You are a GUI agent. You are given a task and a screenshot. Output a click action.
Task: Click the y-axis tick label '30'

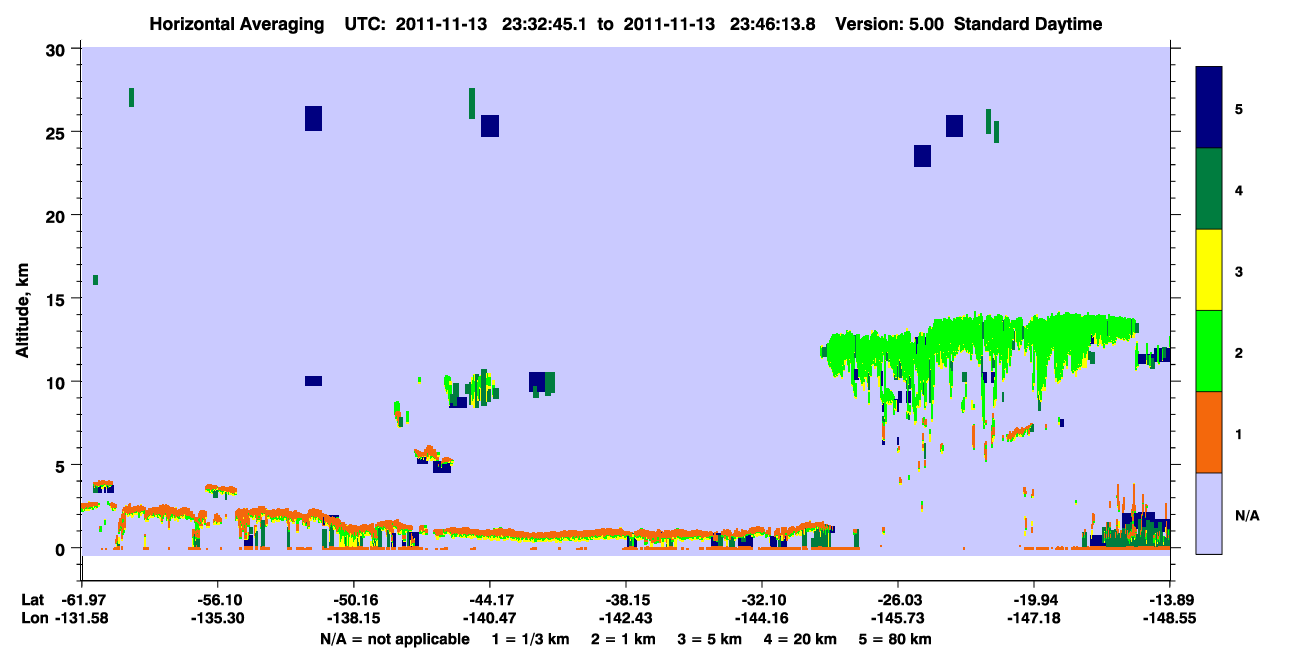tap(58, 50)
